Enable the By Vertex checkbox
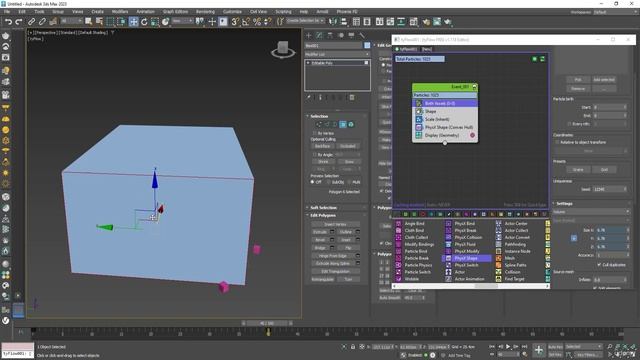Image resolution: width=640 pixels, height=360 pixels. tap(314, 133)
